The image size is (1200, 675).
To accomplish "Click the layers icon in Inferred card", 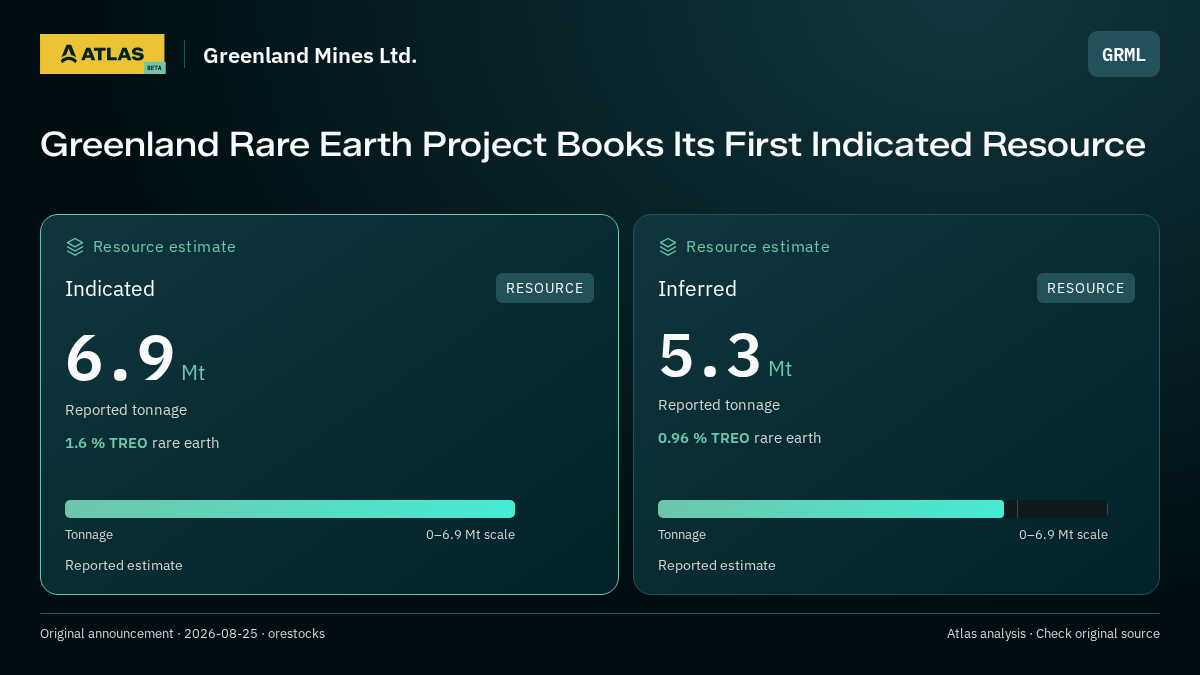I will tap(668, 247).
